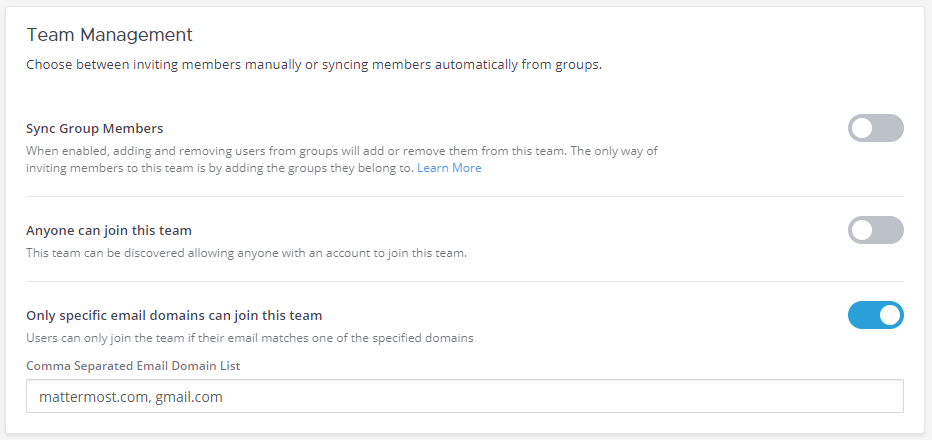The height and width of the screenshot is (440, 932).
Task: Disable the specific email domains toggle
Action: pos(875,315)
